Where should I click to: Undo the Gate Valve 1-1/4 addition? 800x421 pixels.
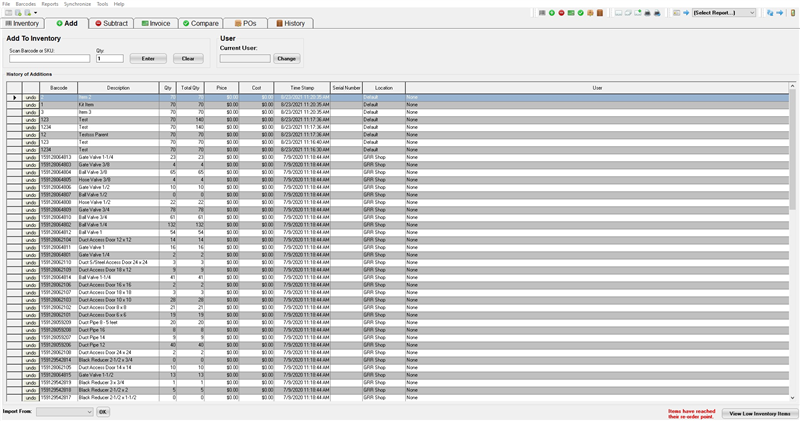pyautogui.click(x=31, y=157)
